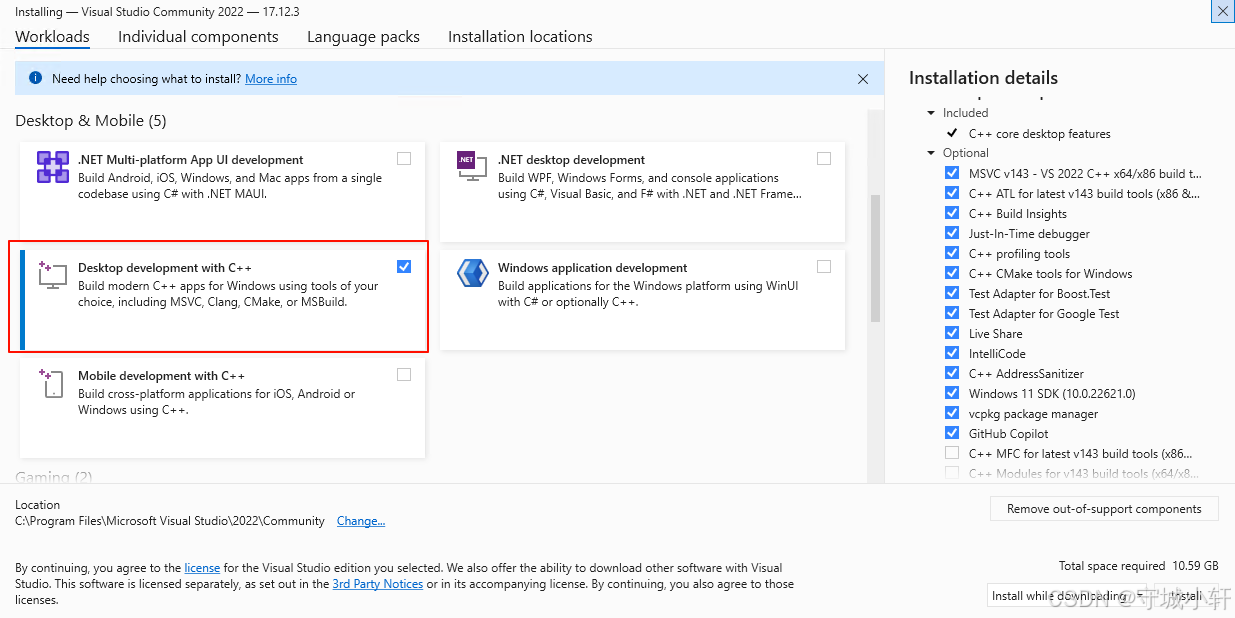The width and height of the screenshot is (1235, 618).
Task: Close the Visual Studio installer window
Action: 1222,11
